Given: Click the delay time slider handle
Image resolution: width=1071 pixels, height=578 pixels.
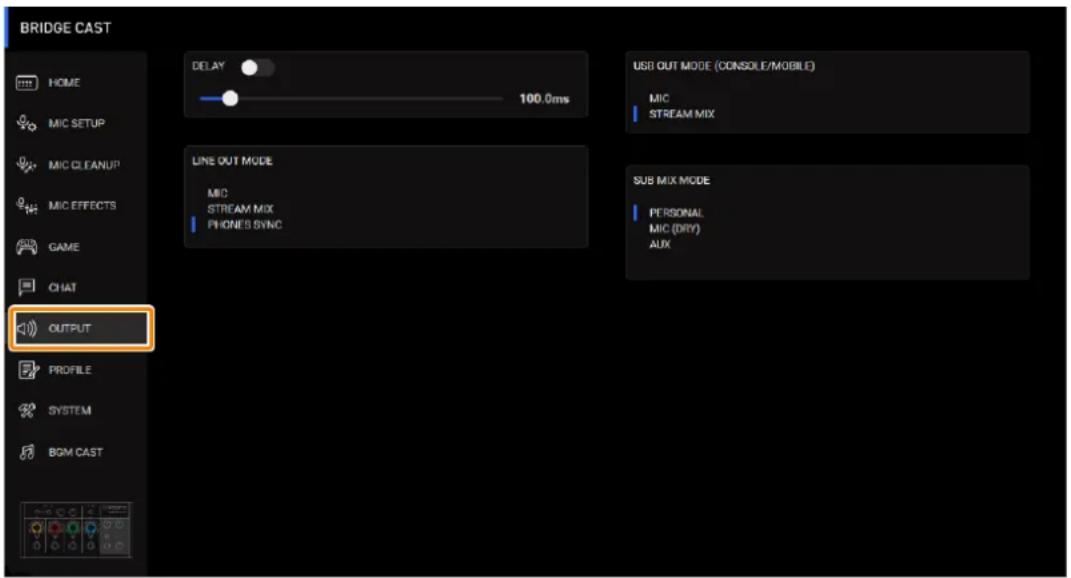Looking at the screenshot, I should click(230, 98).
